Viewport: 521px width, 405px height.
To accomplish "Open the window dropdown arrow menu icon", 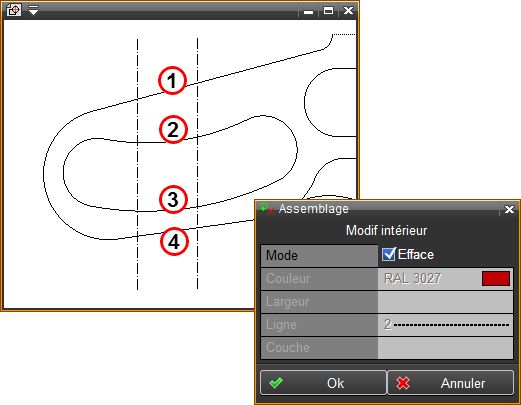I will (x=33, y=10).
